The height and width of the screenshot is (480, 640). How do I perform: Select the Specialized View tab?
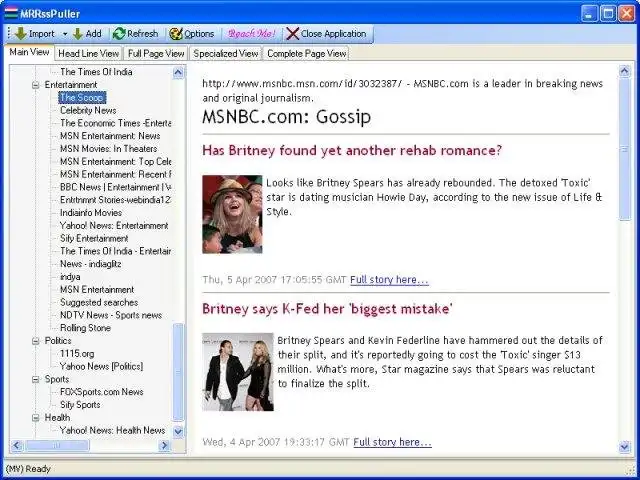pos(226,53)
